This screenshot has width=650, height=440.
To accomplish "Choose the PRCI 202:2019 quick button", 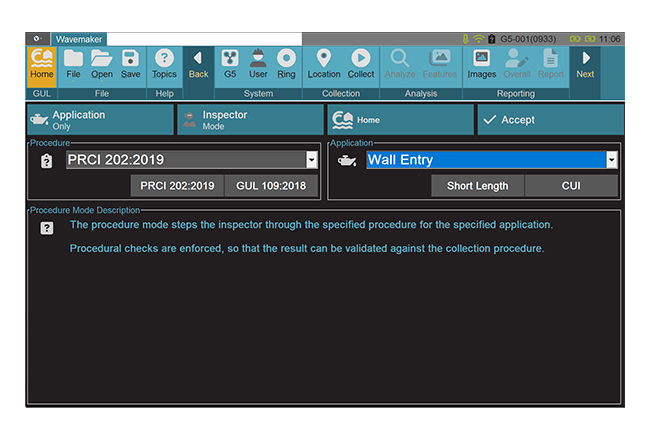I will click(177, 186).
